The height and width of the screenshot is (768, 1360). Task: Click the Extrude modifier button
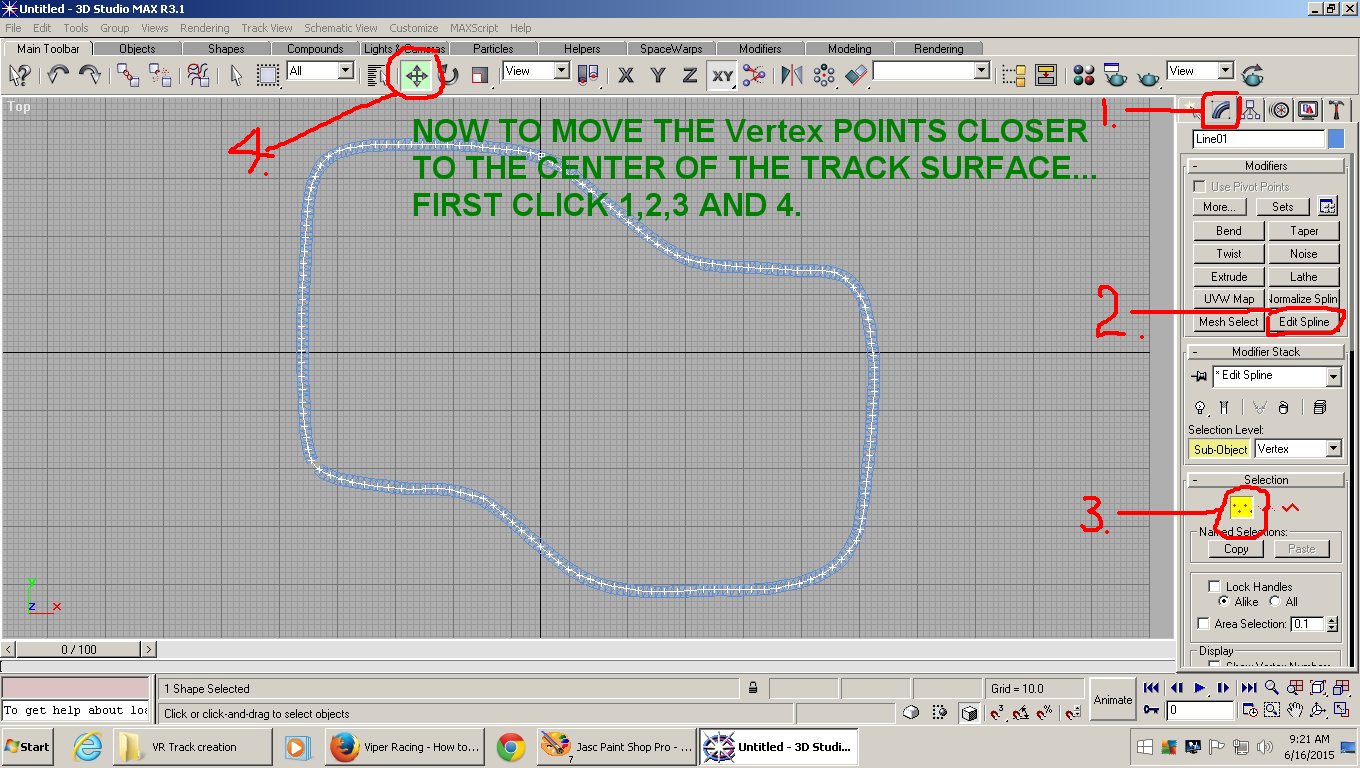pyautogui.click(x=1229, y=277)
